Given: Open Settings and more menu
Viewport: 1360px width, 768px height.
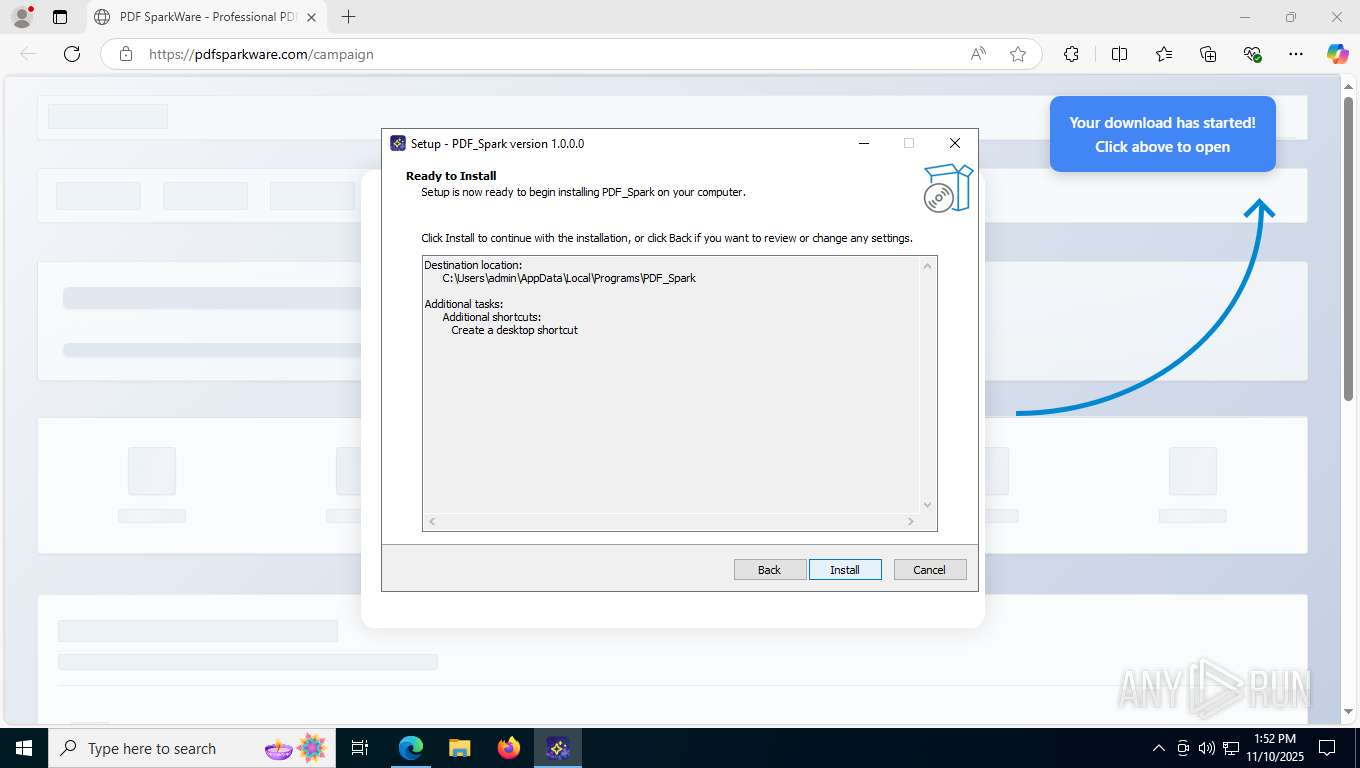Looking at the screenshot, I should 1296,54.
